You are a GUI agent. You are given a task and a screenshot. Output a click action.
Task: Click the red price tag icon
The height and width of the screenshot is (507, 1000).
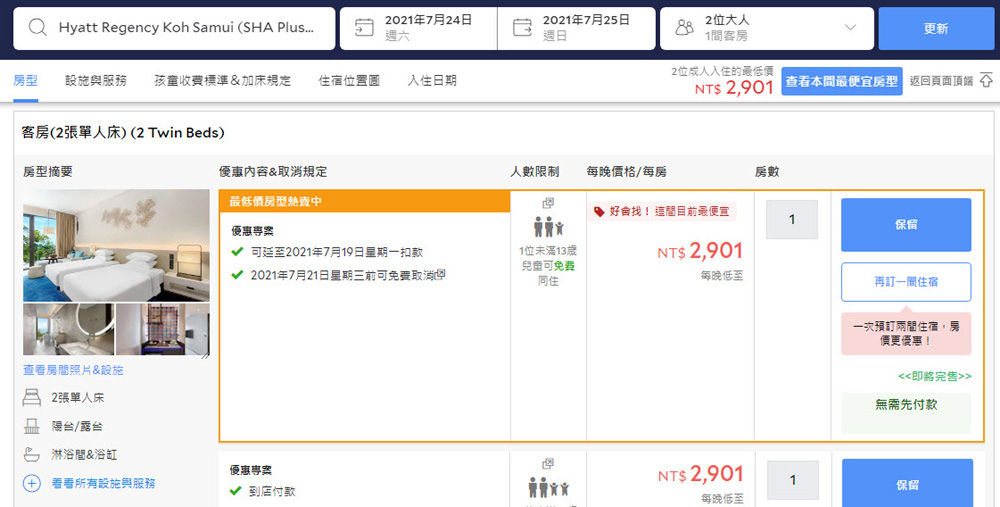pos(599,212)
